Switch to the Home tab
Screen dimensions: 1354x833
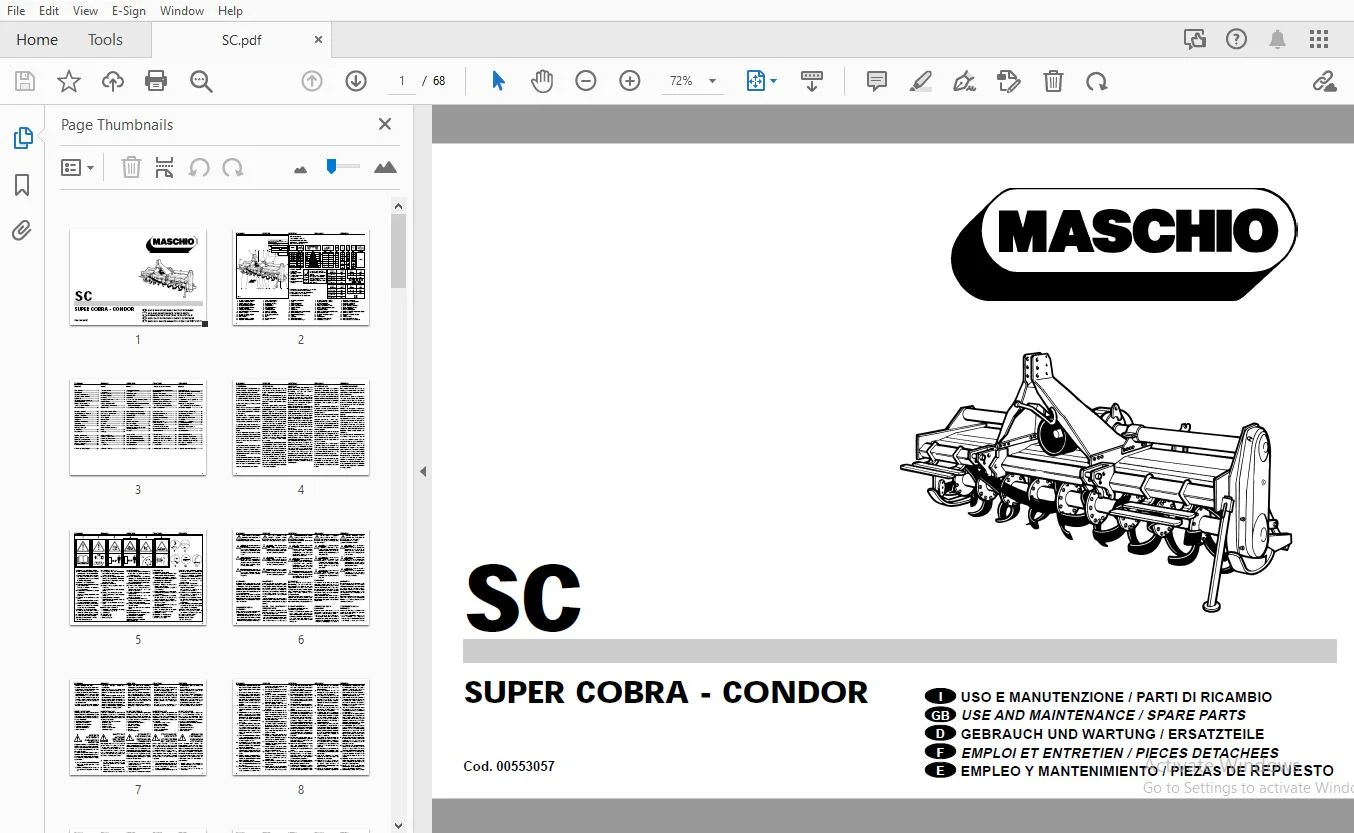coord(37,40)
